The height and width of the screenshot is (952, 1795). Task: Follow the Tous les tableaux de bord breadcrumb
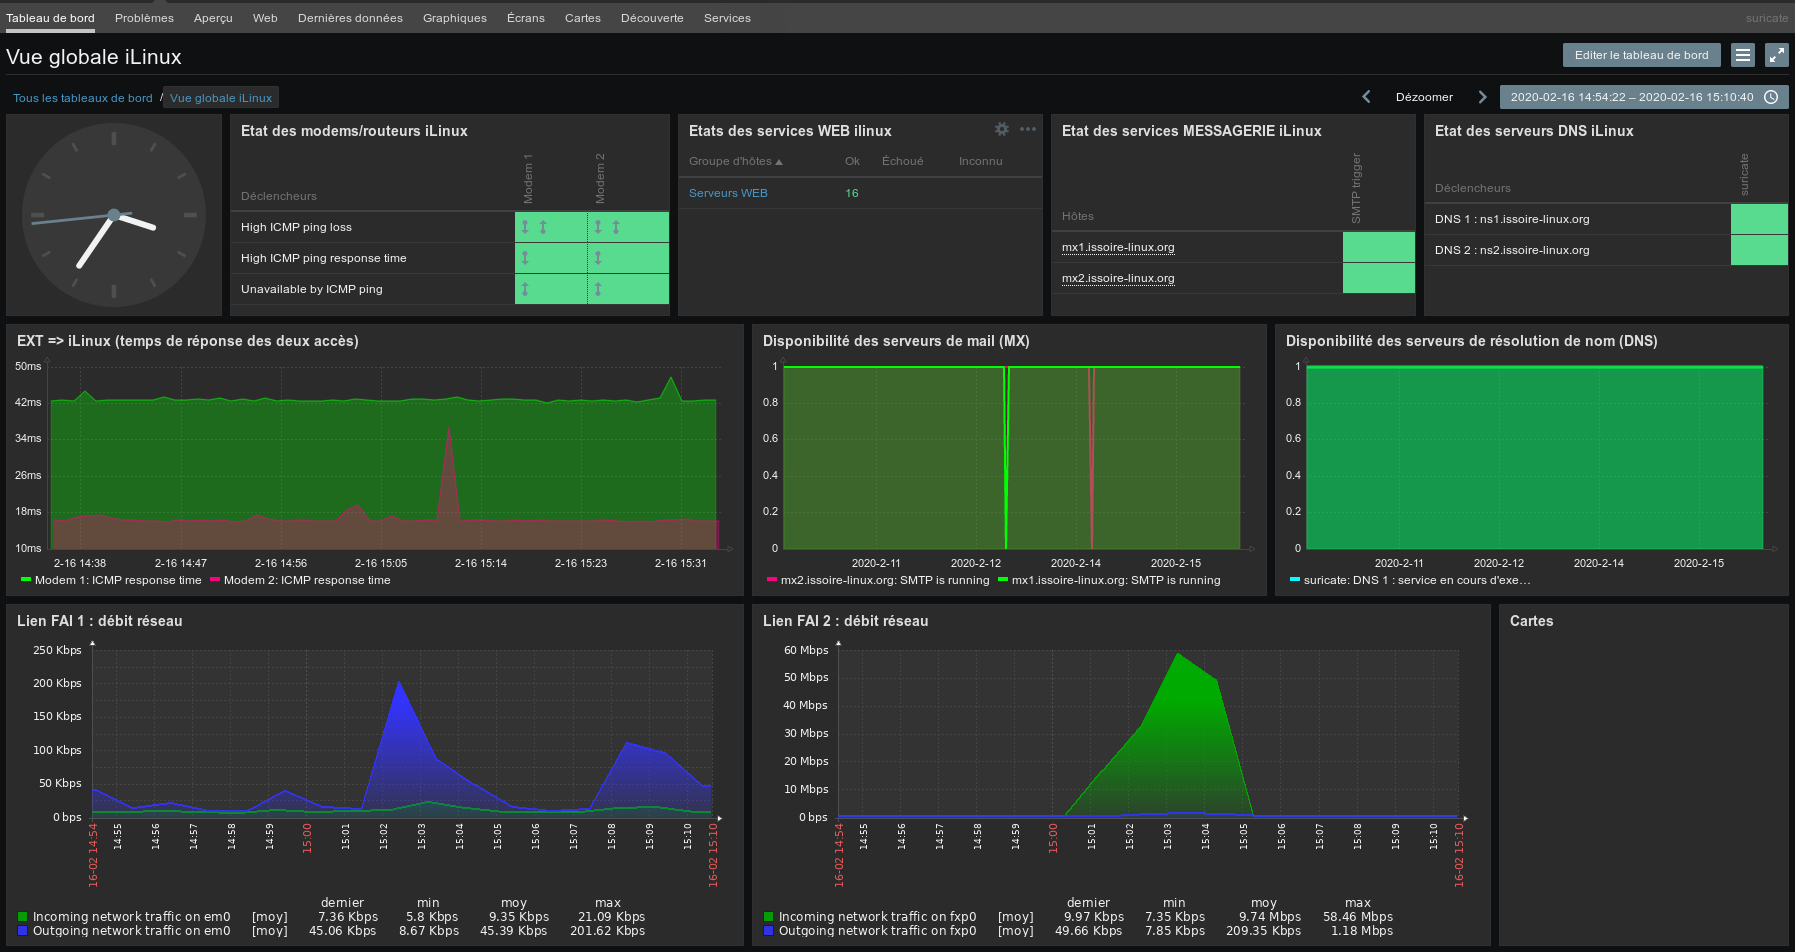83,98
